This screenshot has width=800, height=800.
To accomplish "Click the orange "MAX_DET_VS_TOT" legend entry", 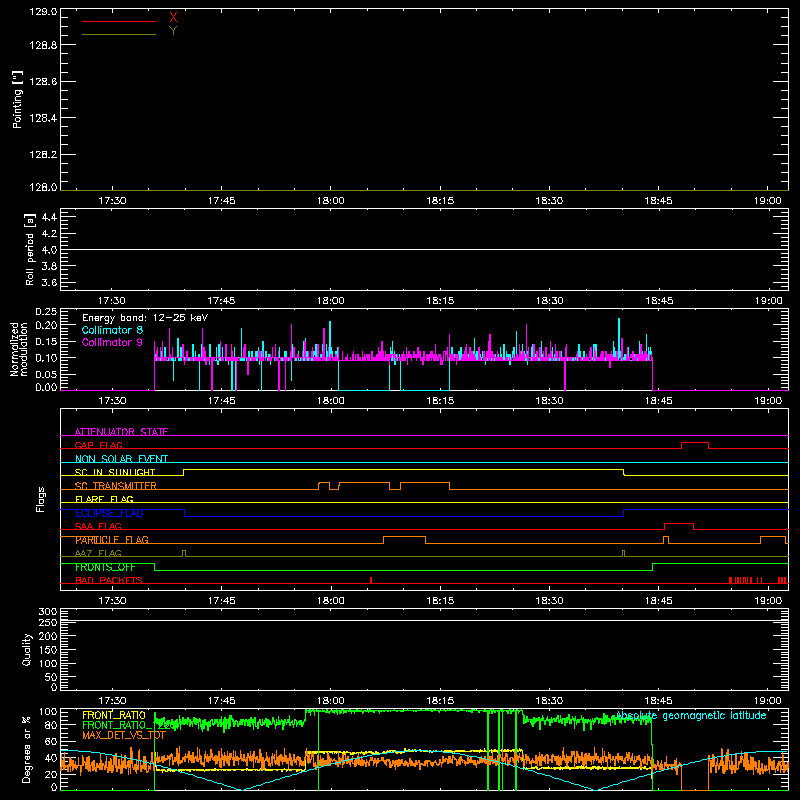I will pos(124,735).
